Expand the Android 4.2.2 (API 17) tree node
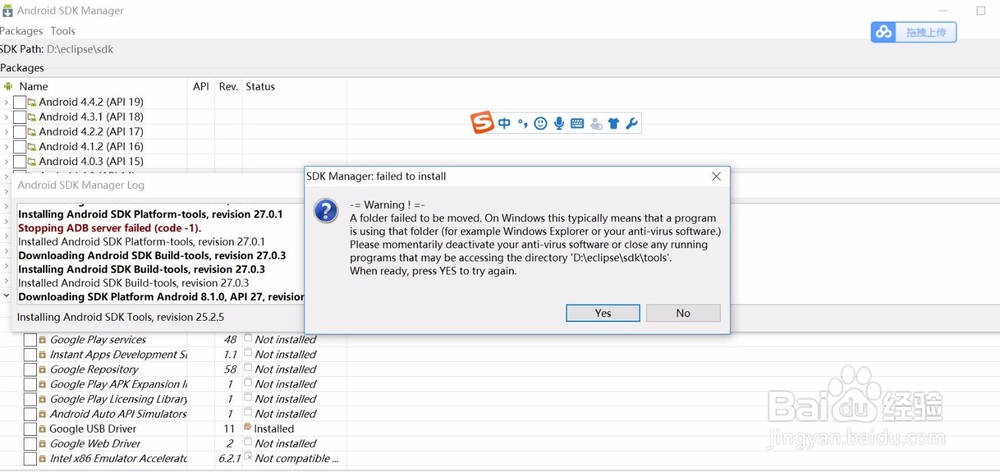The height and width of the screenshot is (472, 1000). pos(6,132)
